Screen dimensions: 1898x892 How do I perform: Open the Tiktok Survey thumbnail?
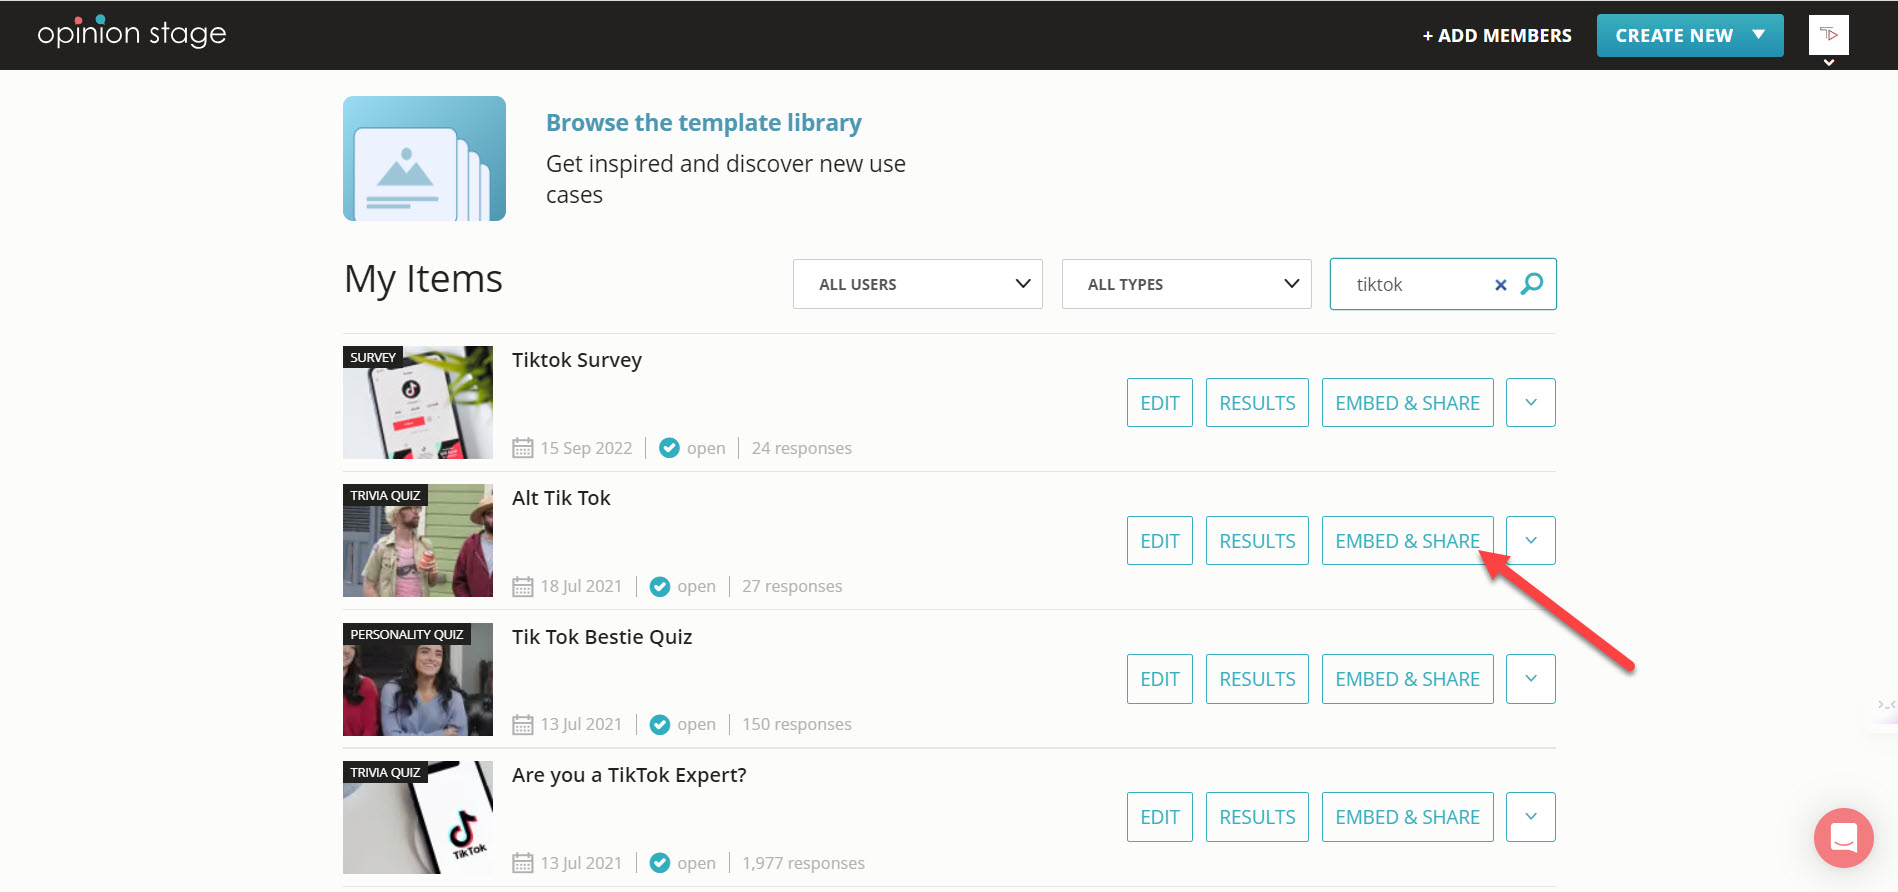tap(418, 402)
